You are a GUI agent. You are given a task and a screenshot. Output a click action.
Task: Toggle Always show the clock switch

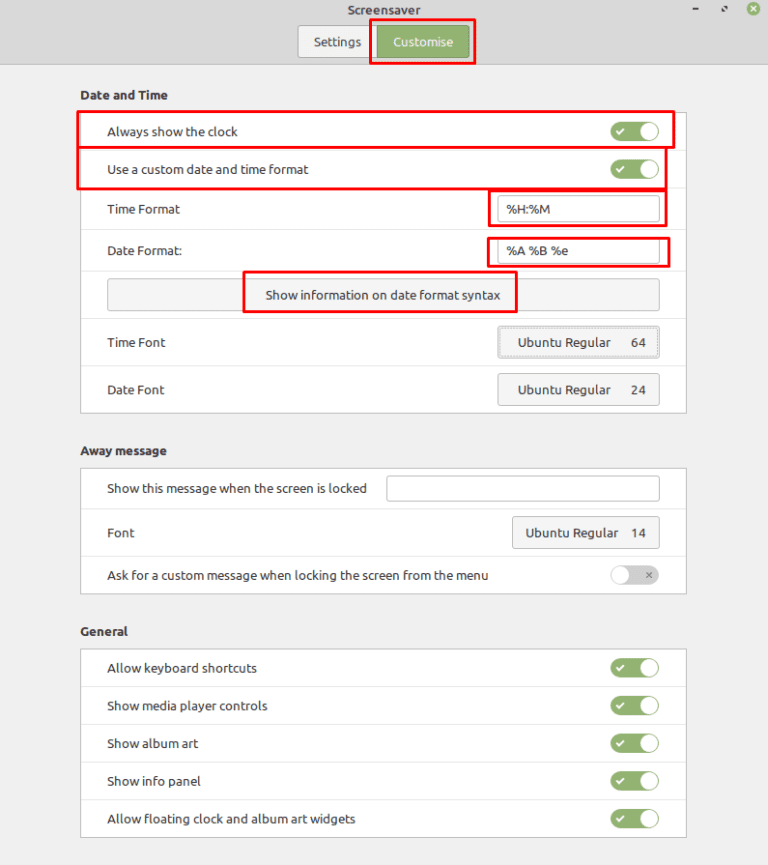click(x=634, y=132)
